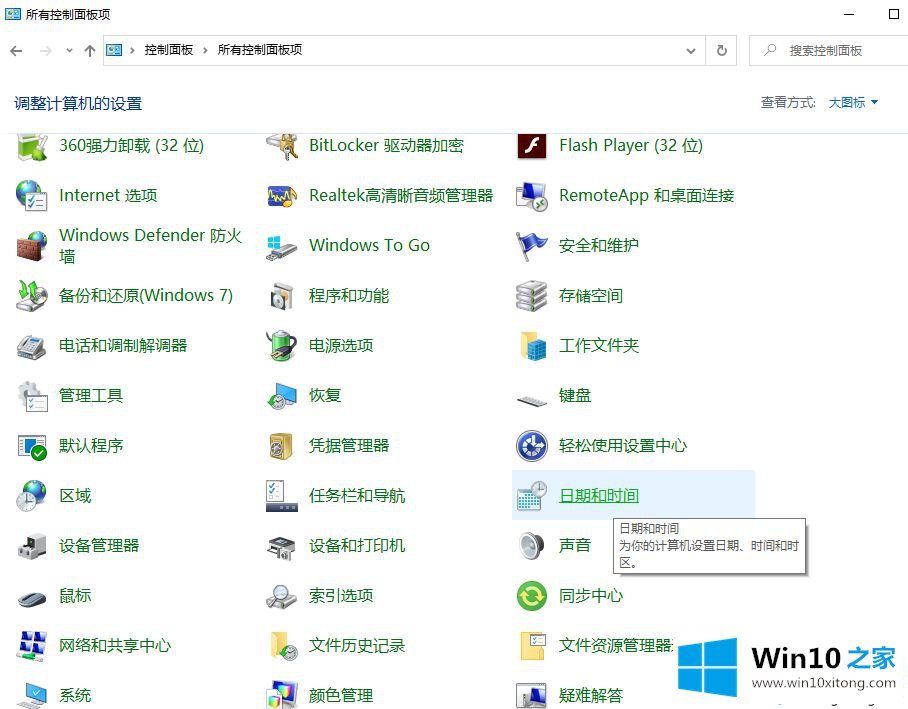This screenshot has height=709, width=908.
Task: Expand chevron after 控制面板 in breadcrumb
Action: click(205, 50)
